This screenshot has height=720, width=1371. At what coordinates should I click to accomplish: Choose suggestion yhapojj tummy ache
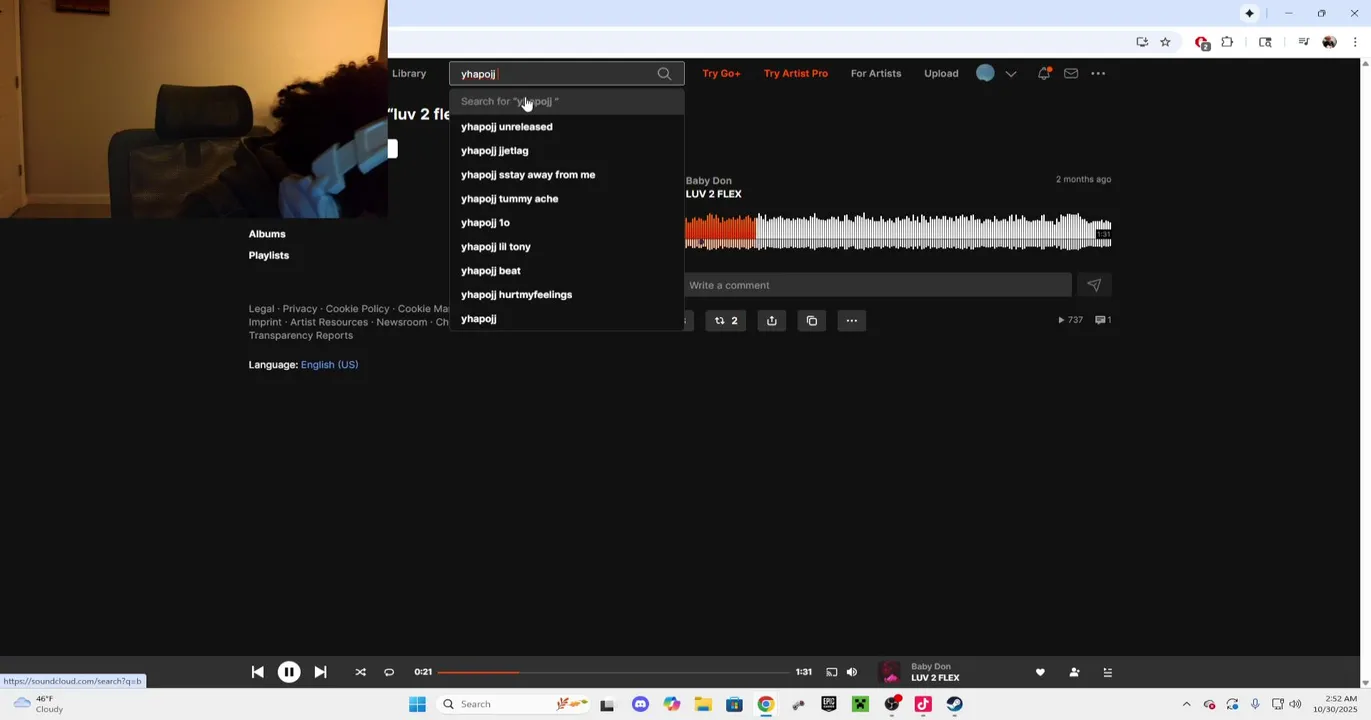click(567, 199)
